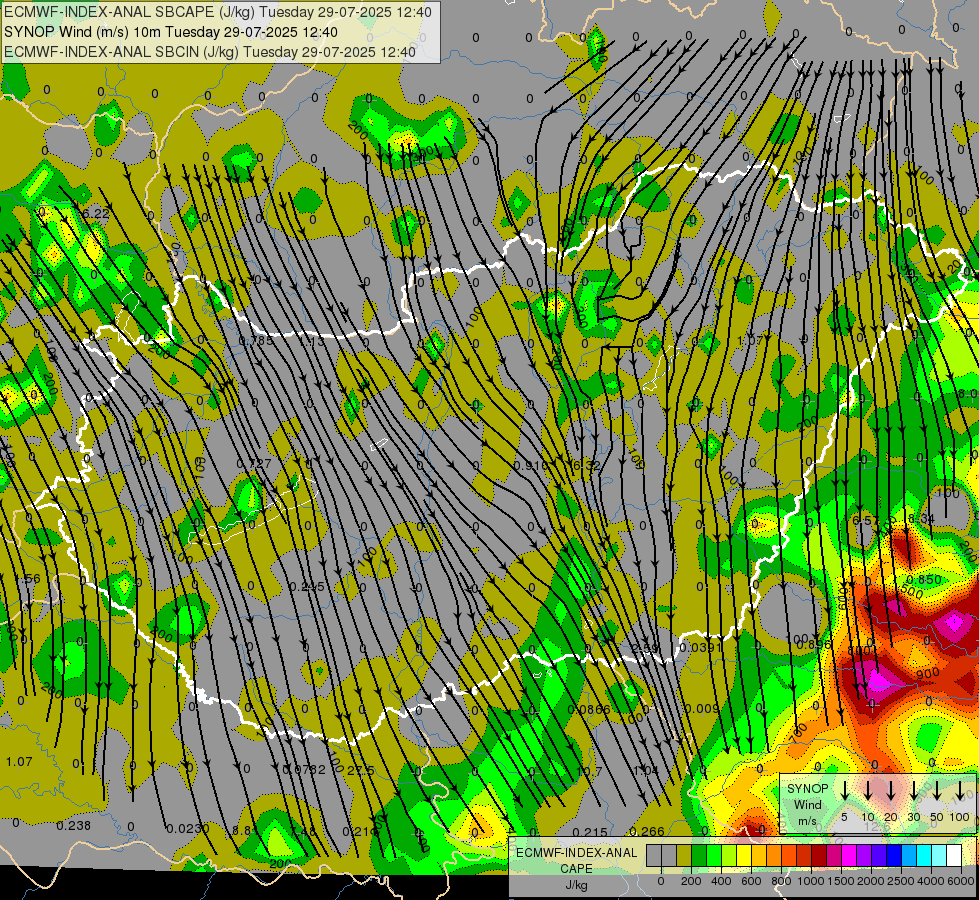Image resolution: width=979 pixels, height=900 pixels.
Task: Click the 700 CAPE contour label
Action: tap(799, 734)
